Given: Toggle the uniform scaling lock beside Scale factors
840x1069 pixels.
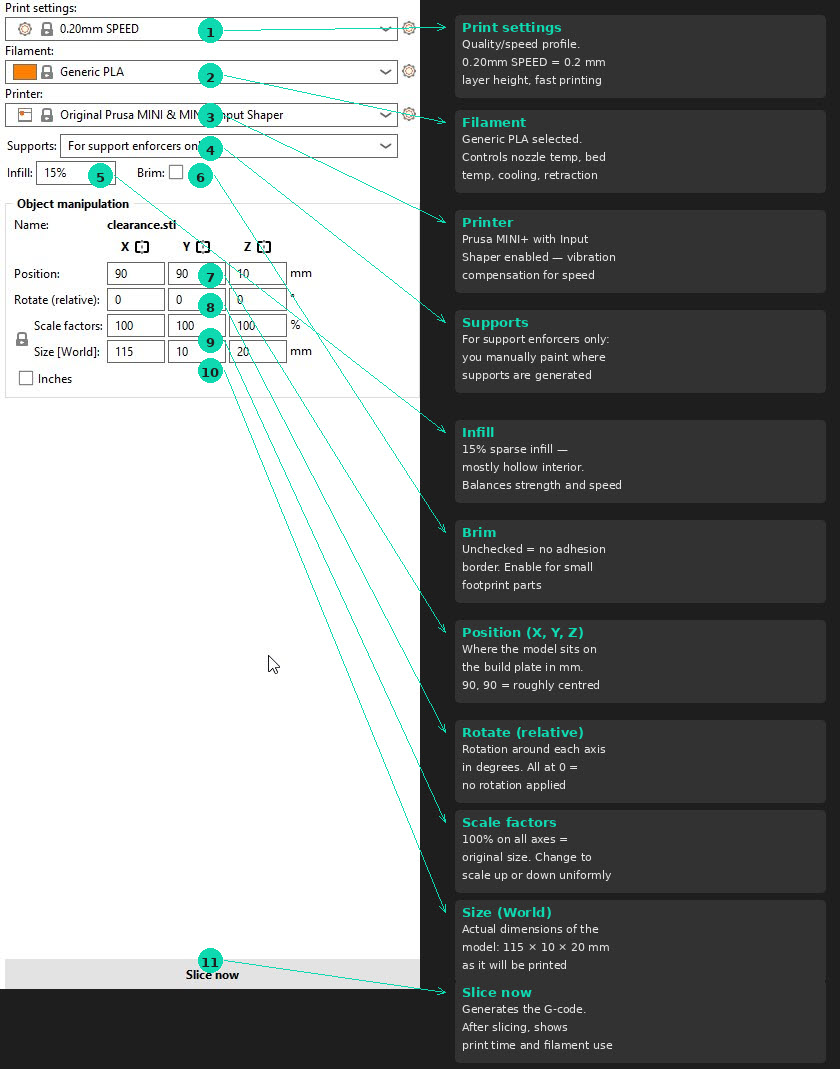Looking at the screenshot, I should pyautogui.click(x=21, y=338).
